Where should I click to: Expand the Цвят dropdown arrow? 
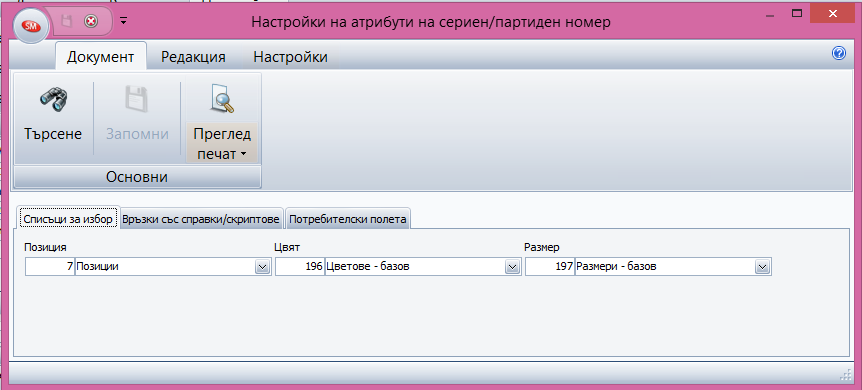512,267
